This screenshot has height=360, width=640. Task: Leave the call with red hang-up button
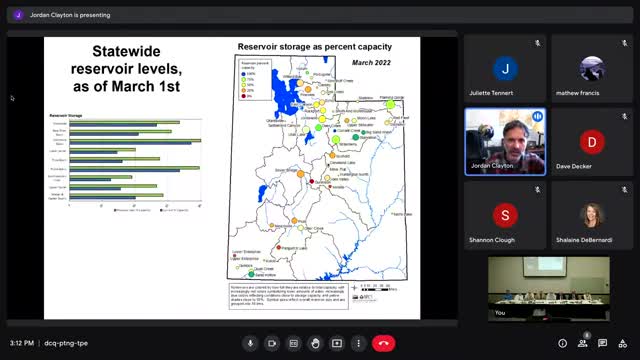383,343
